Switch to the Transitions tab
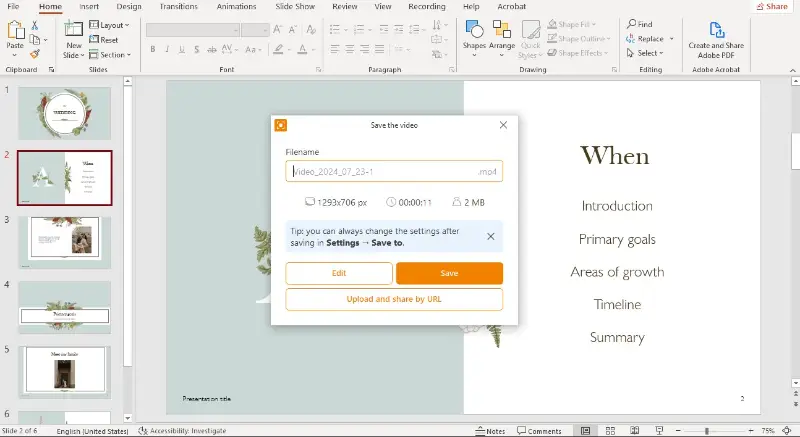 coord(179,7)
